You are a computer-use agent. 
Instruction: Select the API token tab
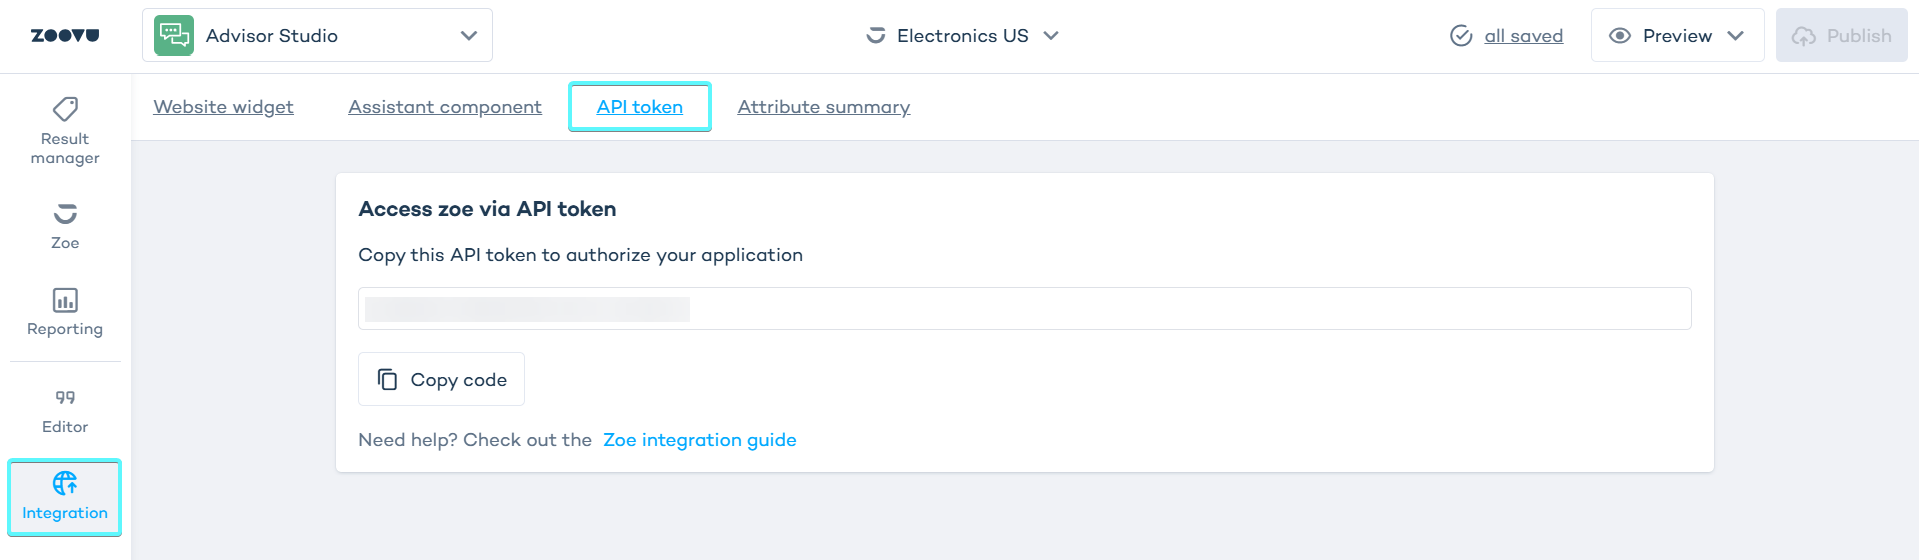point(640,107)
